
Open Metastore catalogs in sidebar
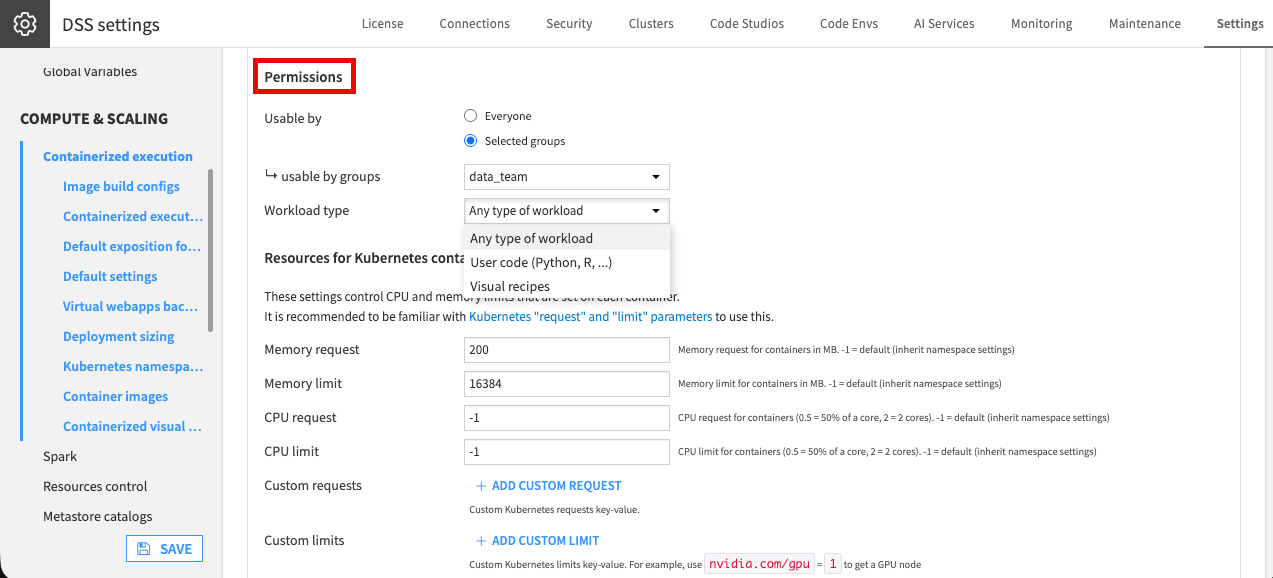tap(98, 517)
